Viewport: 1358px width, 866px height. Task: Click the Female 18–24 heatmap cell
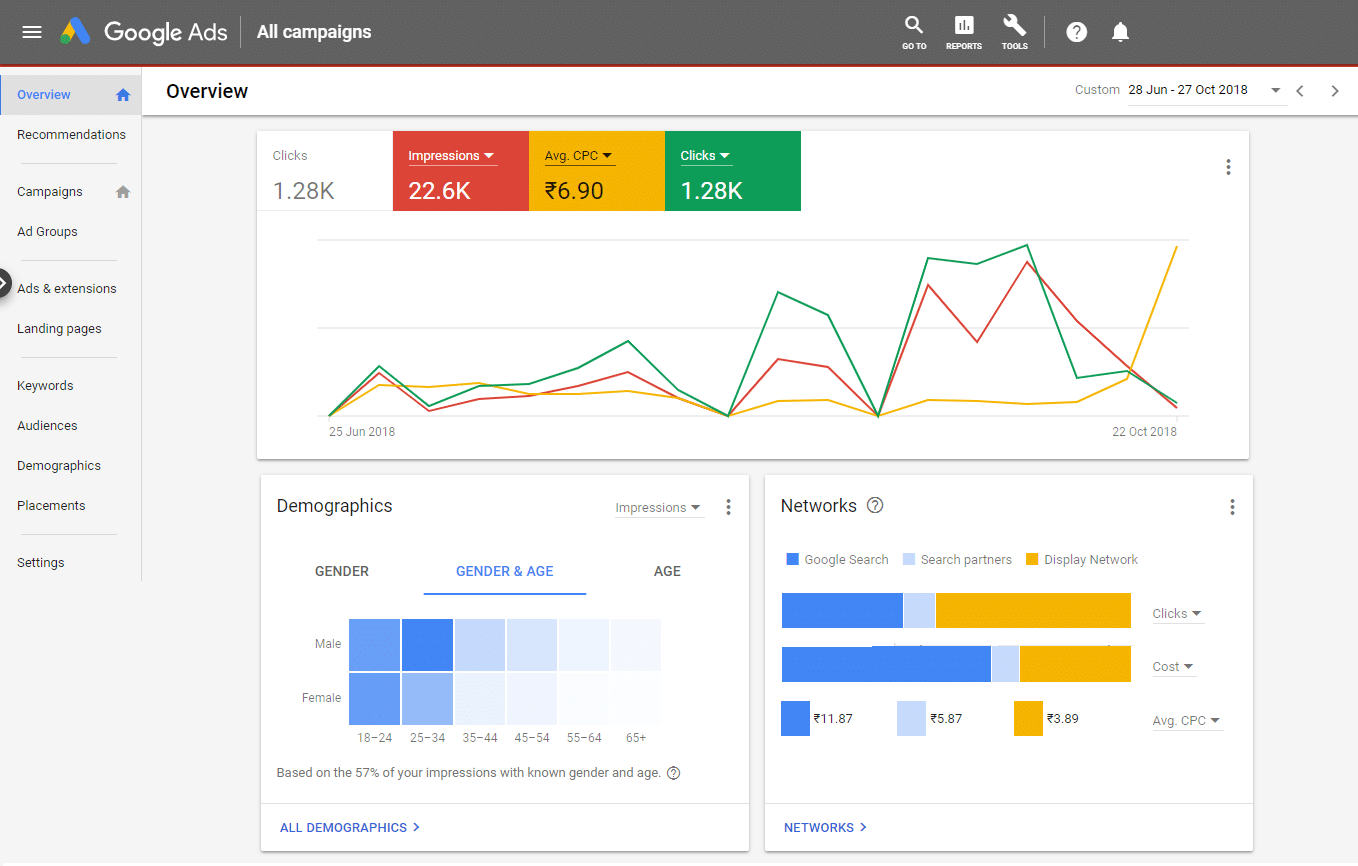[x=374, y=699]
